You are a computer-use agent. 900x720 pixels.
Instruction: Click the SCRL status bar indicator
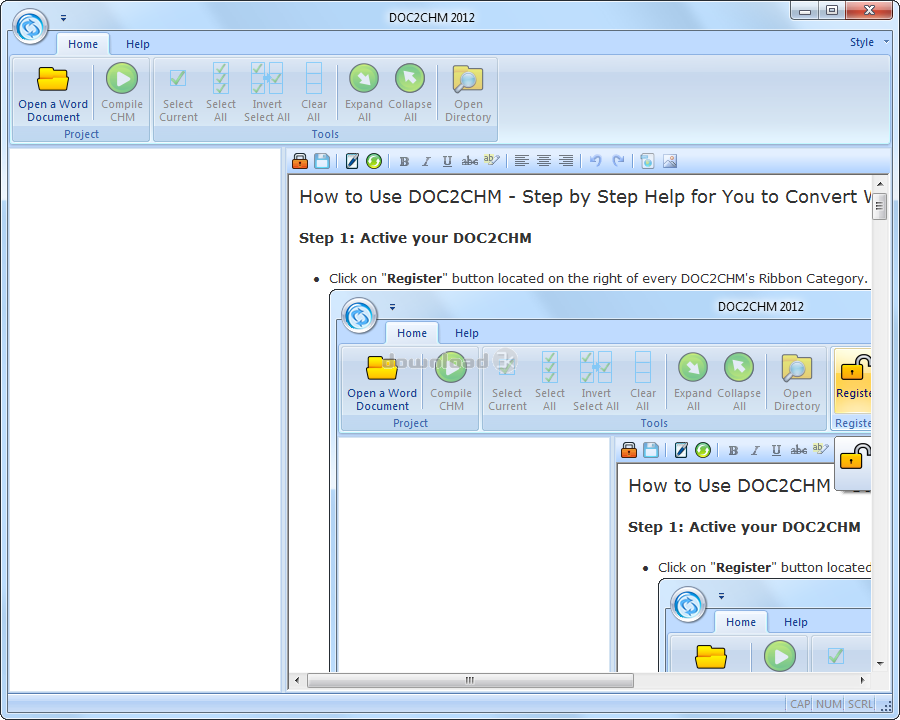(x=860, y=704)
